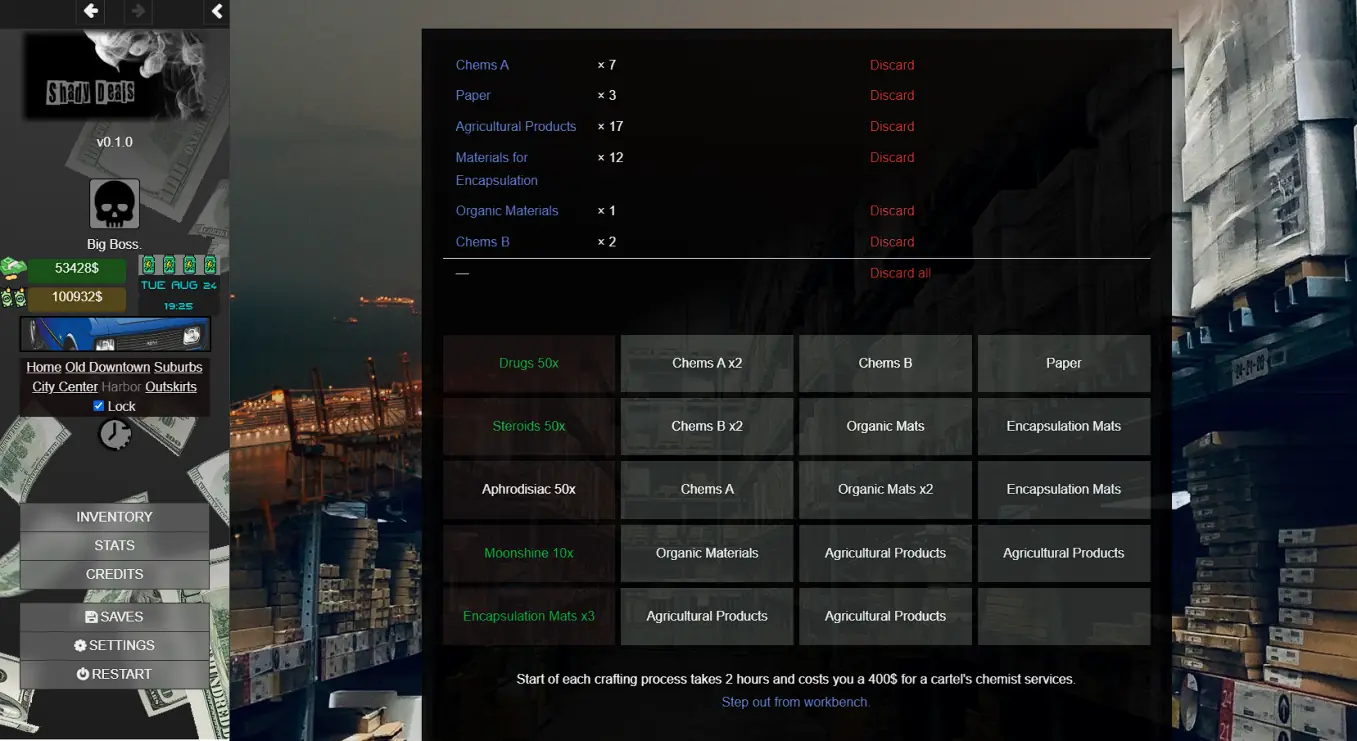Click the Shady Deals logo

coord(91,93)
